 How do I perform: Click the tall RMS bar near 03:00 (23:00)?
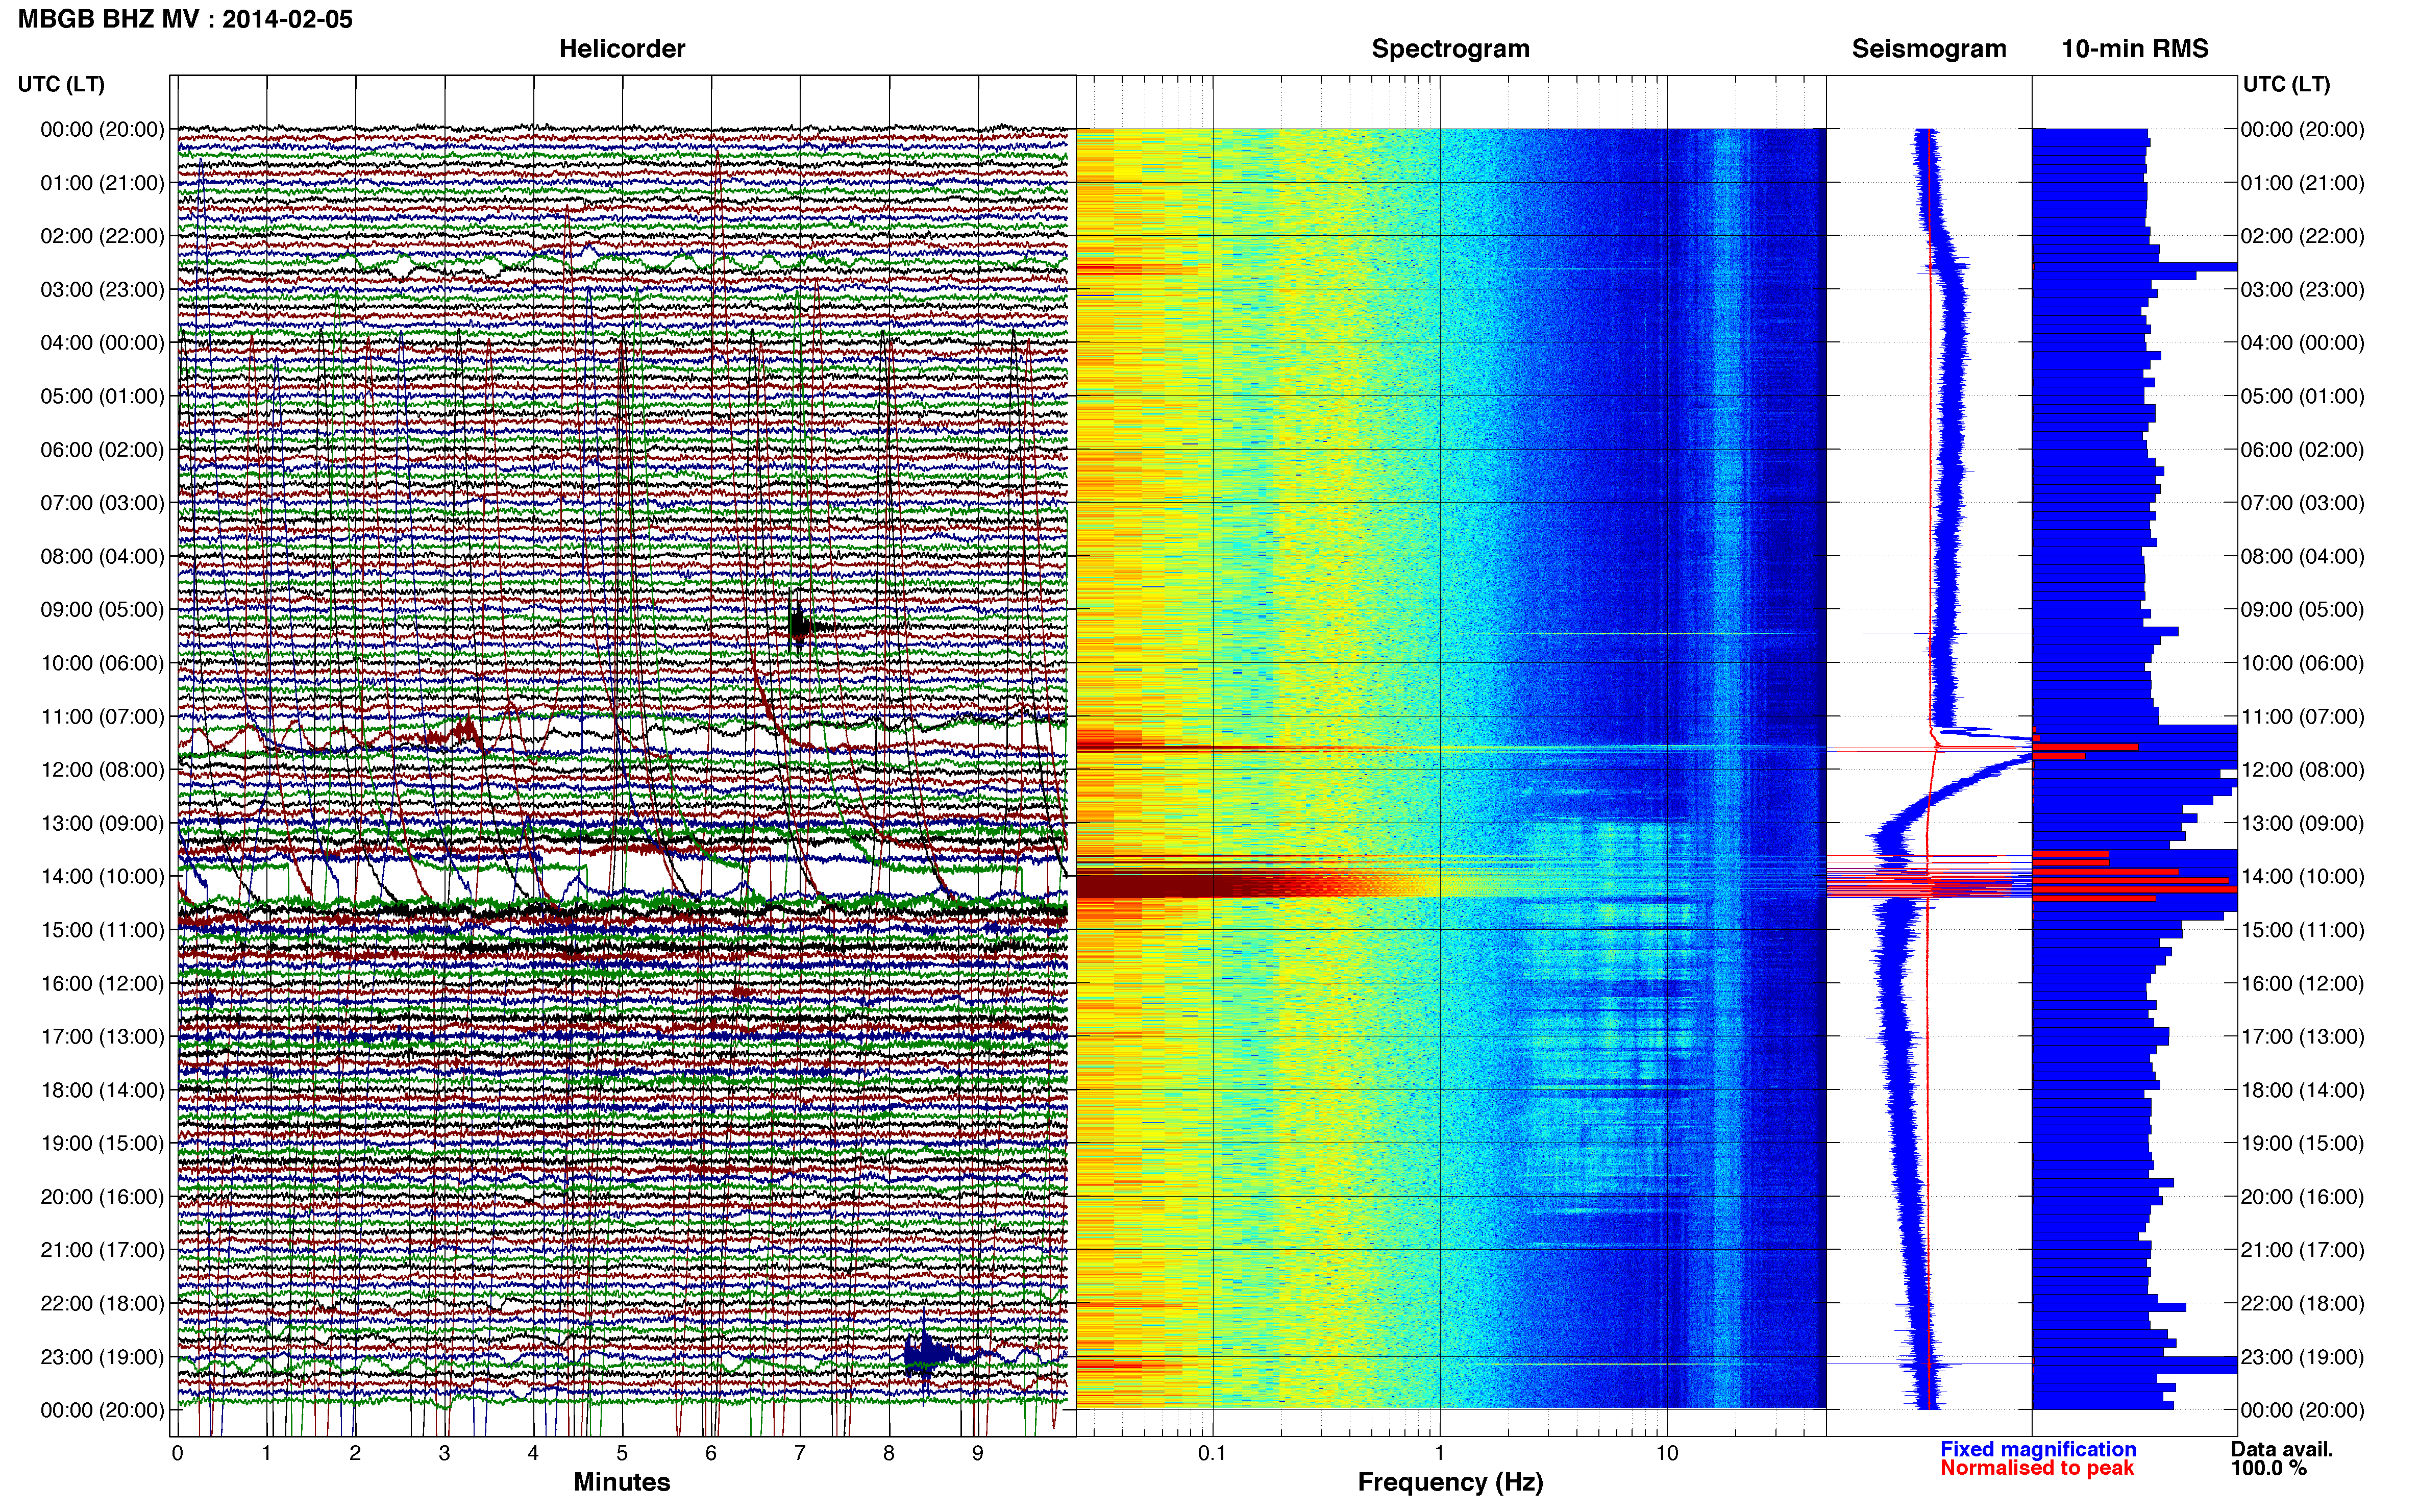2135,267
